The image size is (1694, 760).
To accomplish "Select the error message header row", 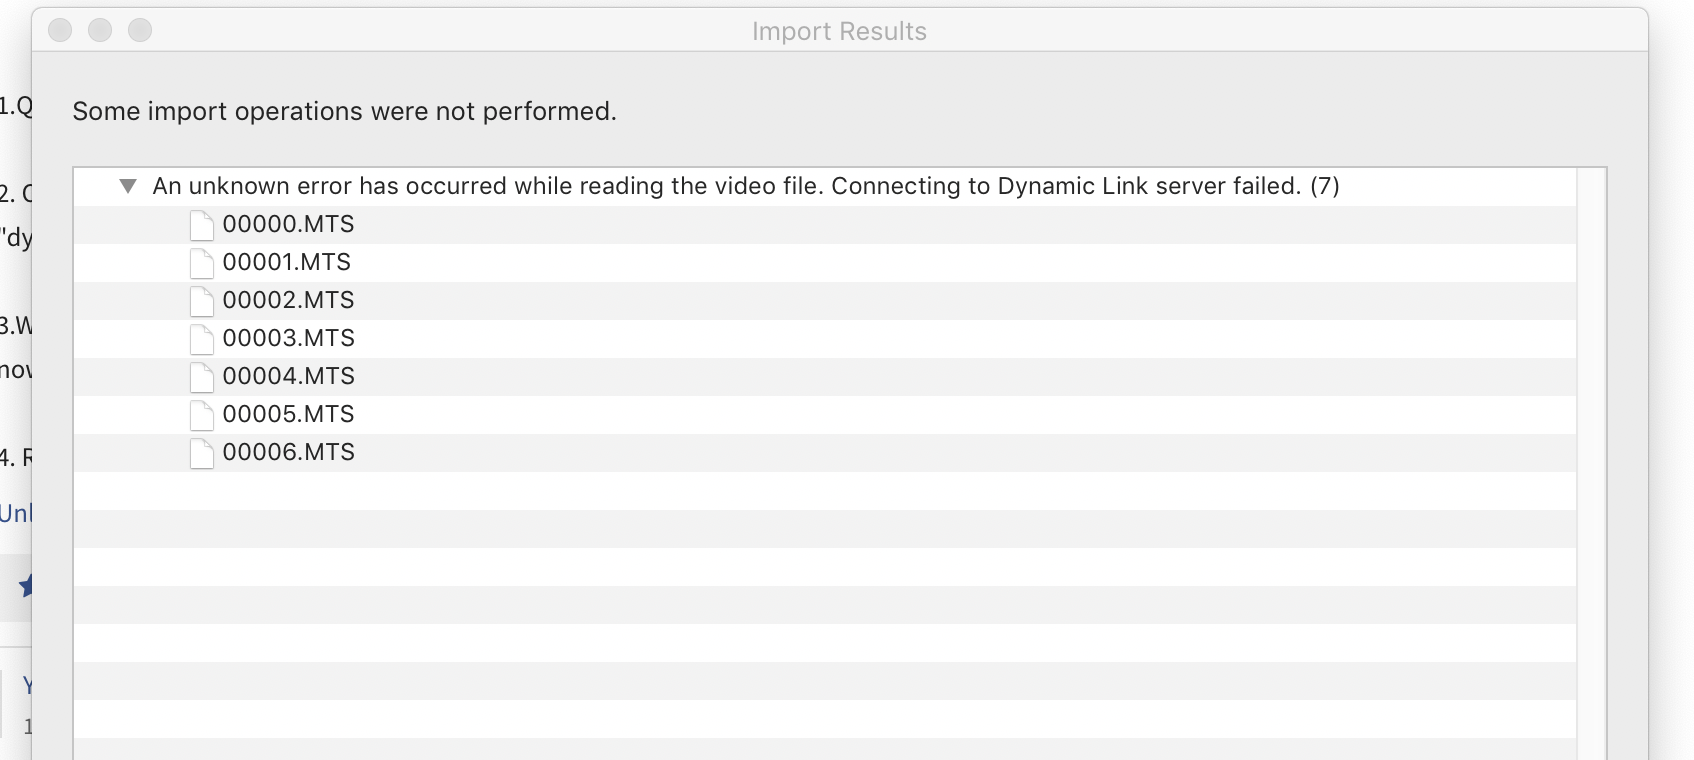I will tap(745, 186).
